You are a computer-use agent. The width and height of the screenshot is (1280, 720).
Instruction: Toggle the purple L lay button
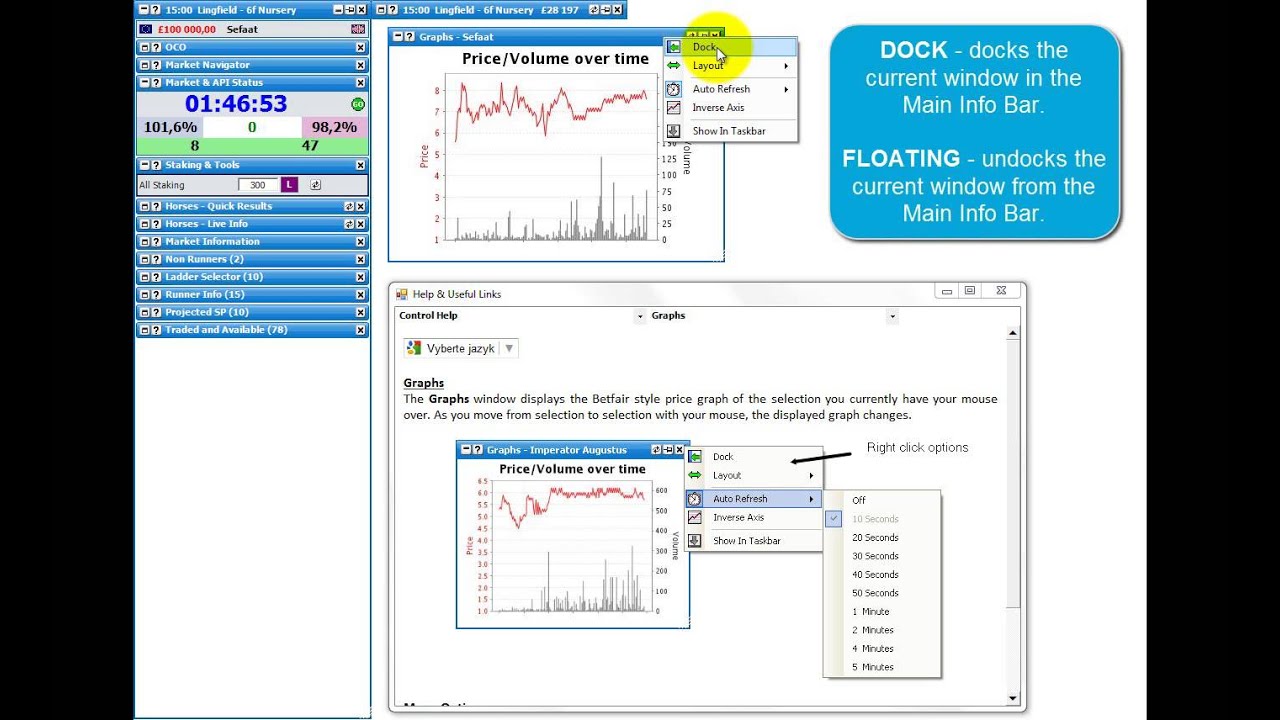tap(289, 185)
